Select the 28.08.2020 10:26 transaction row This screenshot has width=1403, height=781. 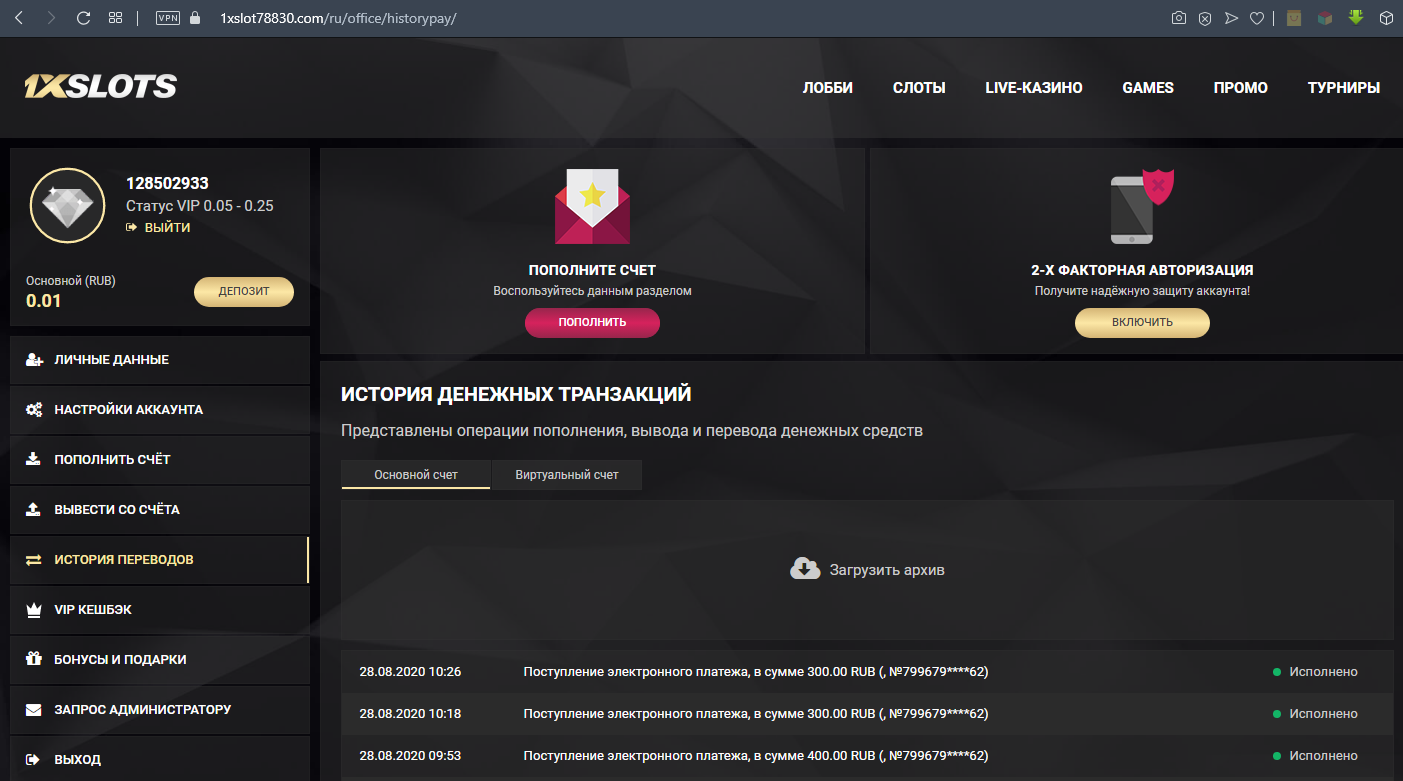click(x=867, y=672)
